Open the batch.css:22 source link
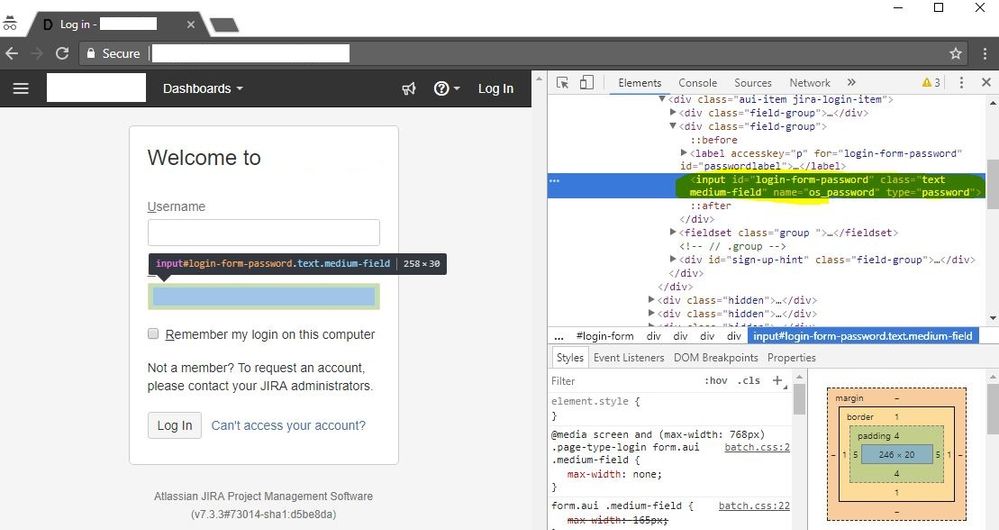Viewport: 999px width, 530px height. point(754,506)
